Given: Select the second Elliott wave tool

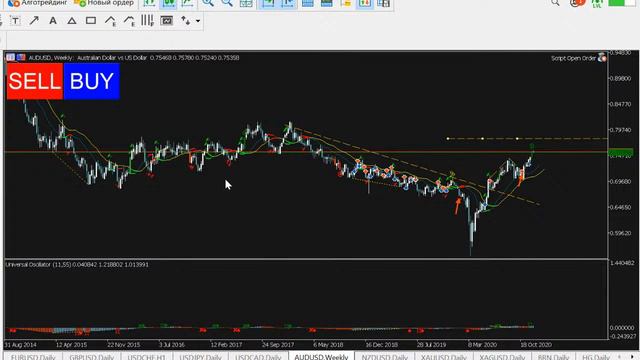Looking at the screenshot, I should 129,20.
